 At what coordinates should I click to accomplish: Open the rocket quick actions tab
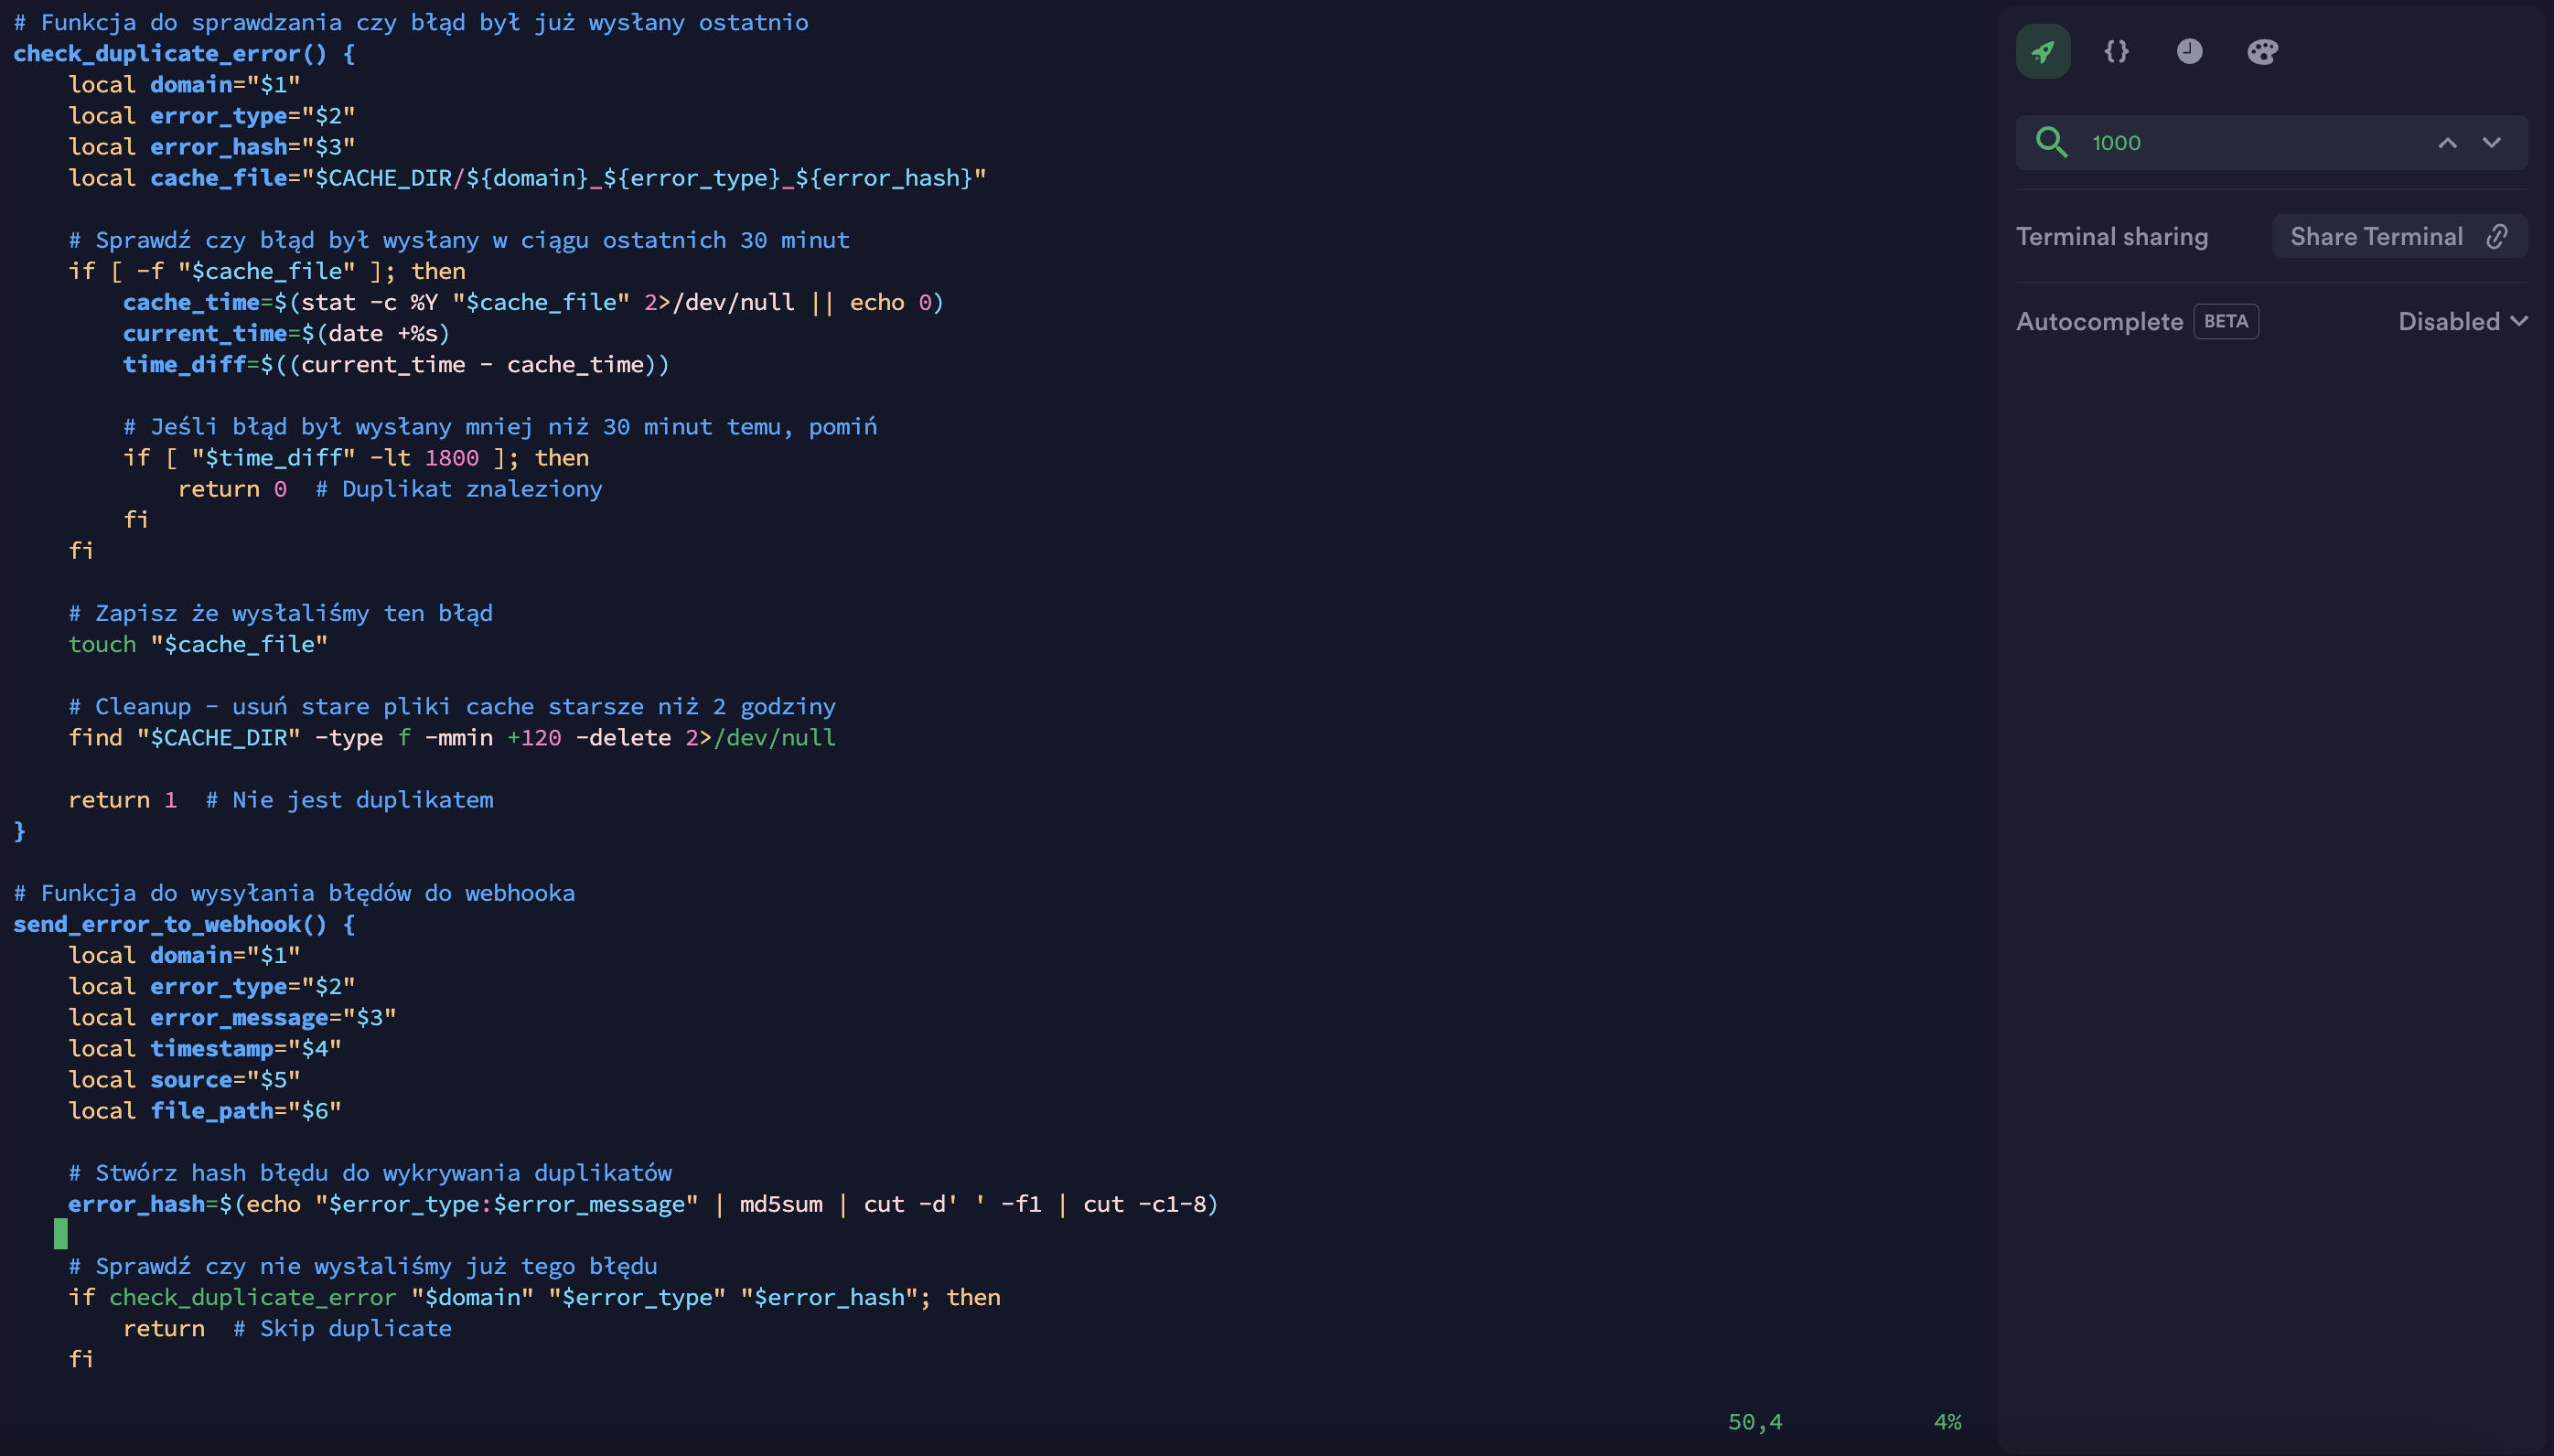2042,51
